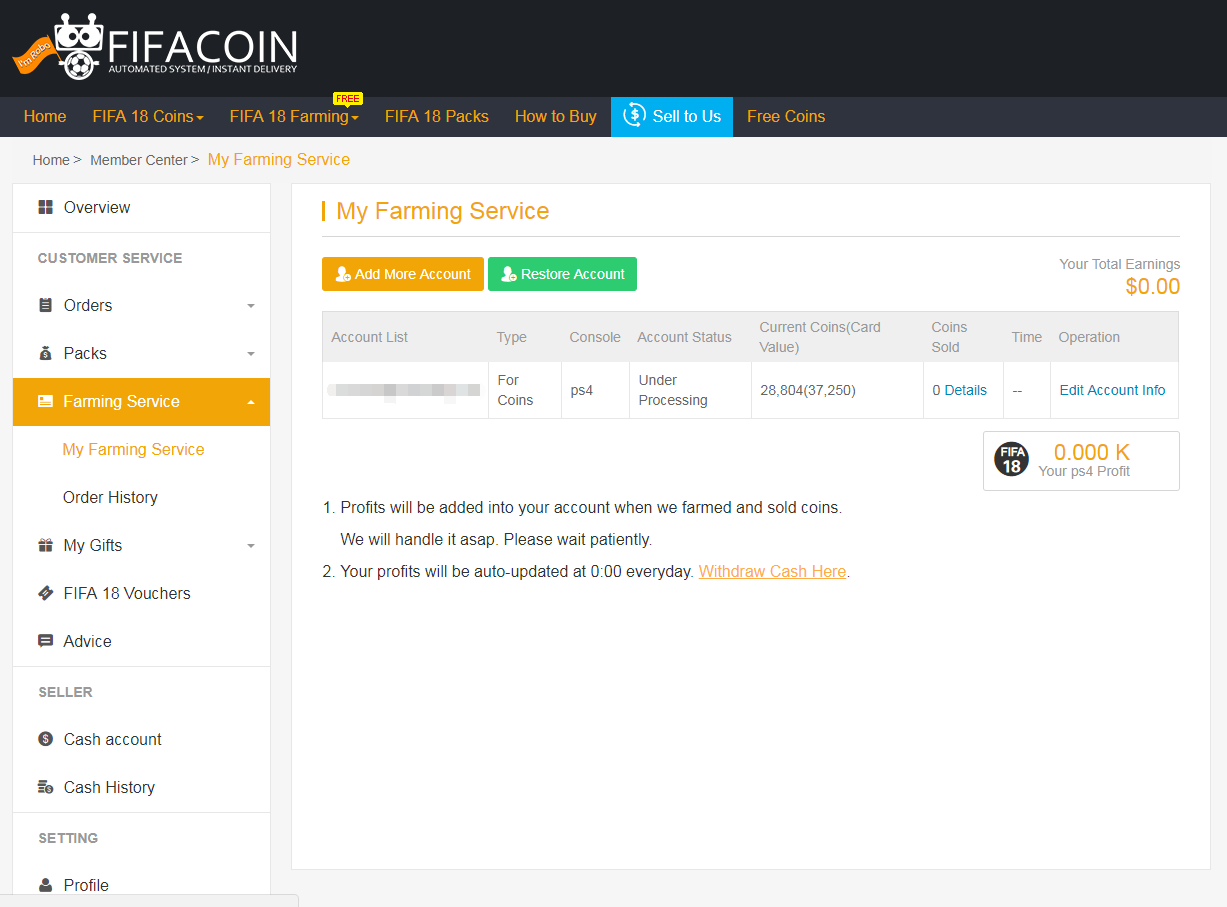
Task: Open the Sell to Us tab
Action: click(x=672, y=116)
